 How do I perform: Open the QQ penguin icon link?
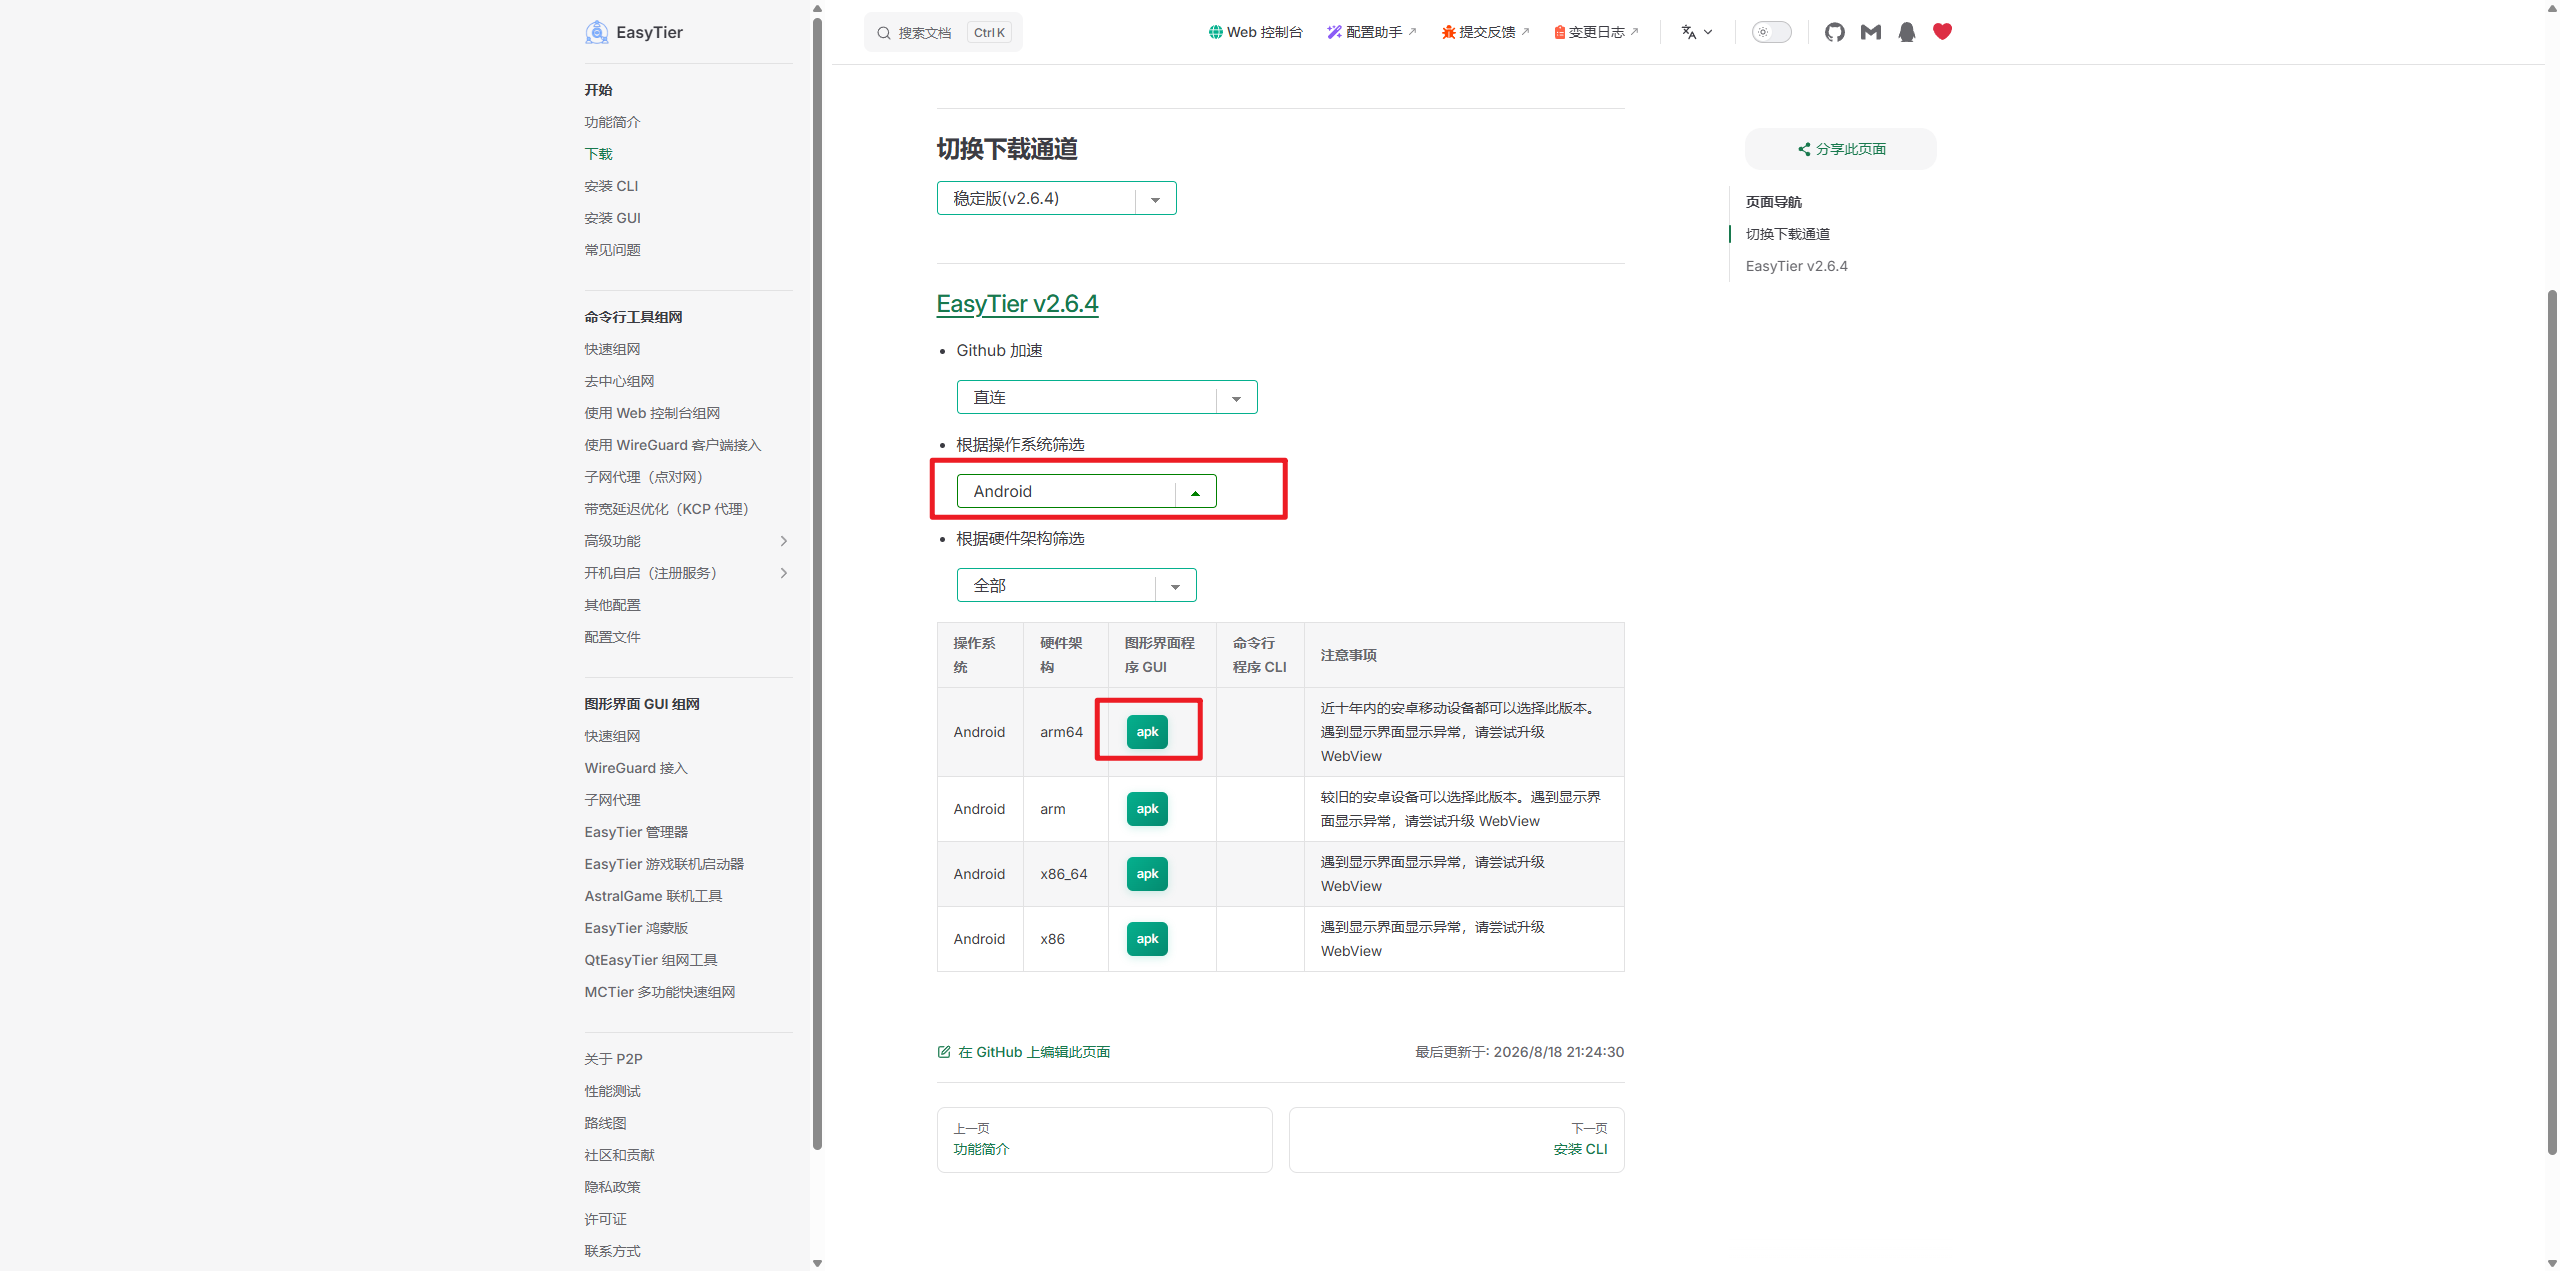(x=1907, y=32)
